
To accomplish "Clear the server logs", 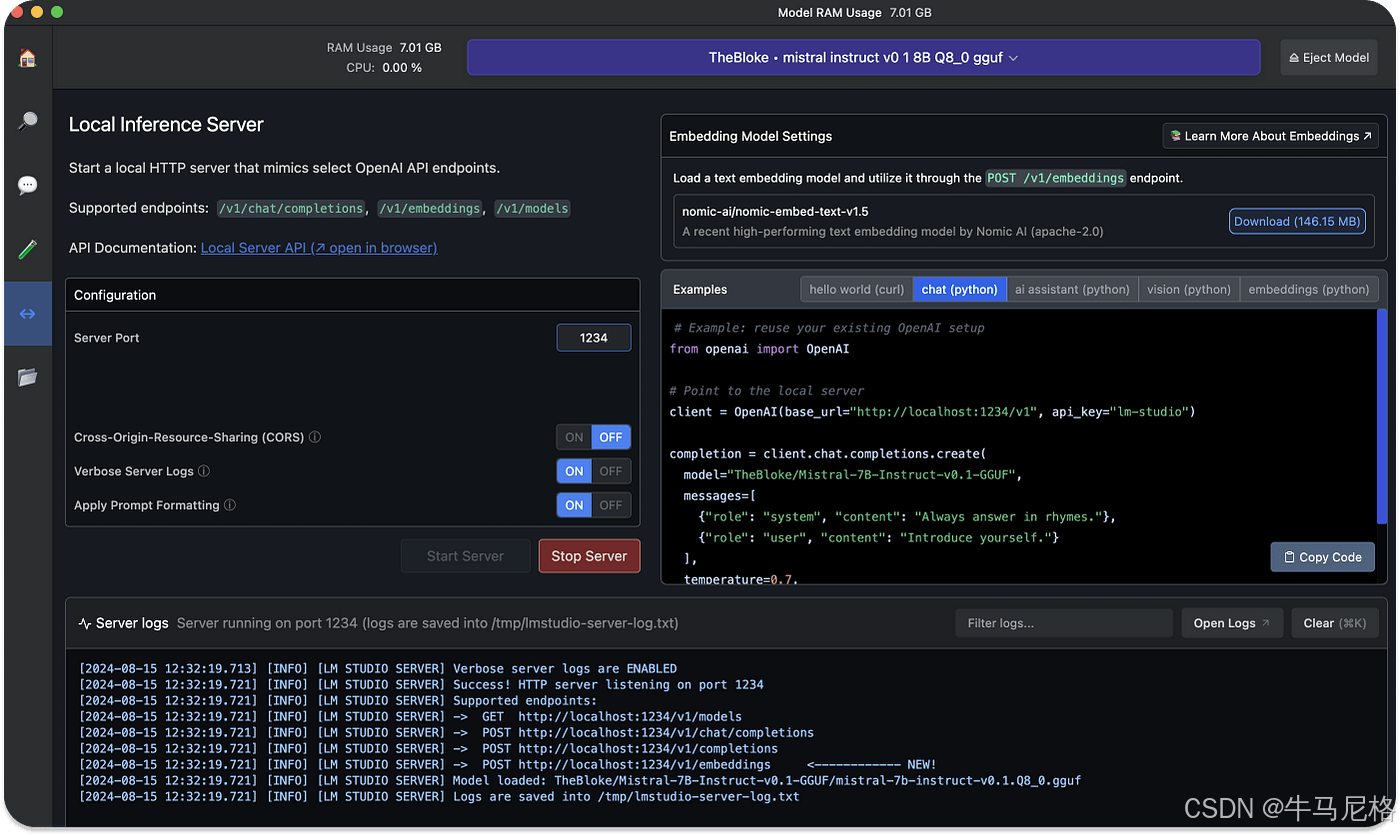I will [1335, 623].
